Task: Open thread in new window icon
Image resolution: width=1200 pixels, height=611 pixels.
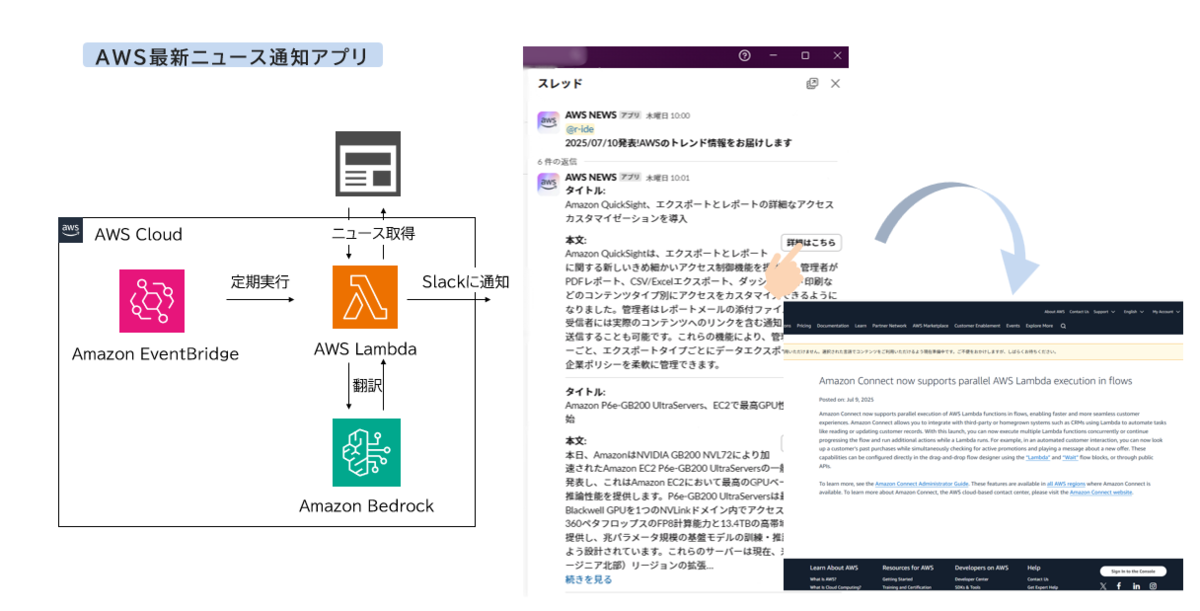Action: click(x=812, y=84)
